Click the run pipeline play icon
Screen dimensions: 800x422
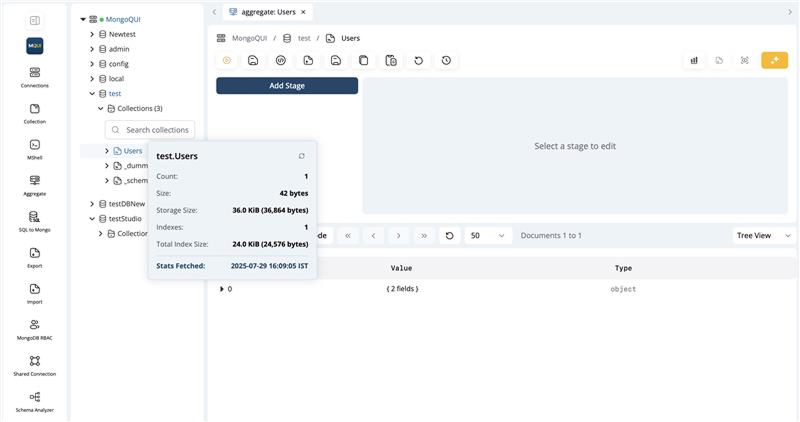coord(227,60)
